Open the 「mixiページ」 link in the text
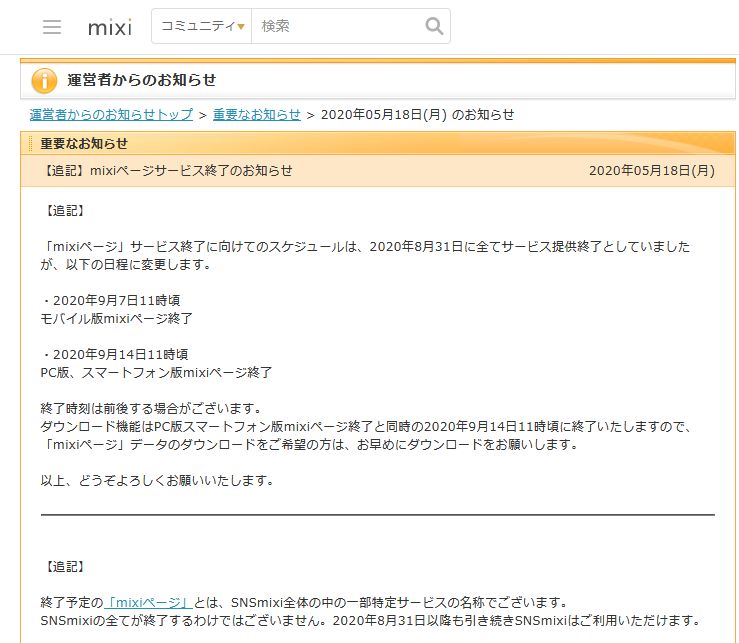This screenshot has width=739, height=643. tap(148, 602)
